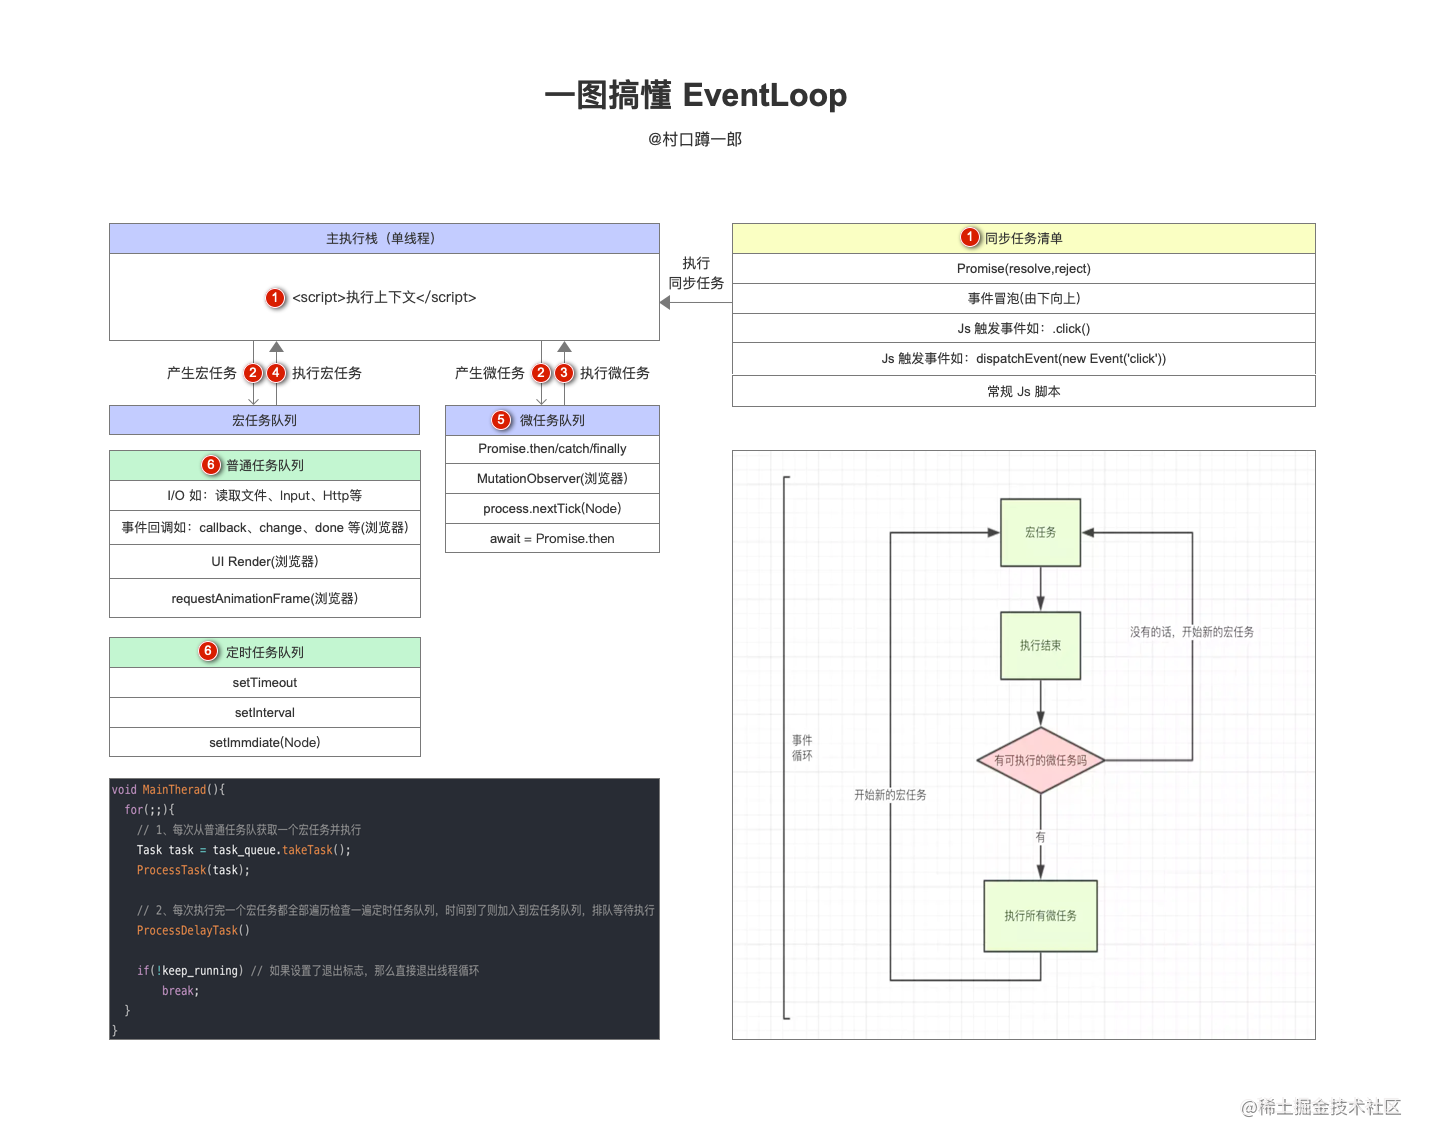Screen dimensions: 1431x1147
Task: Click the "Js 触发事件如：.click()" row
Action: point(1024,328)
